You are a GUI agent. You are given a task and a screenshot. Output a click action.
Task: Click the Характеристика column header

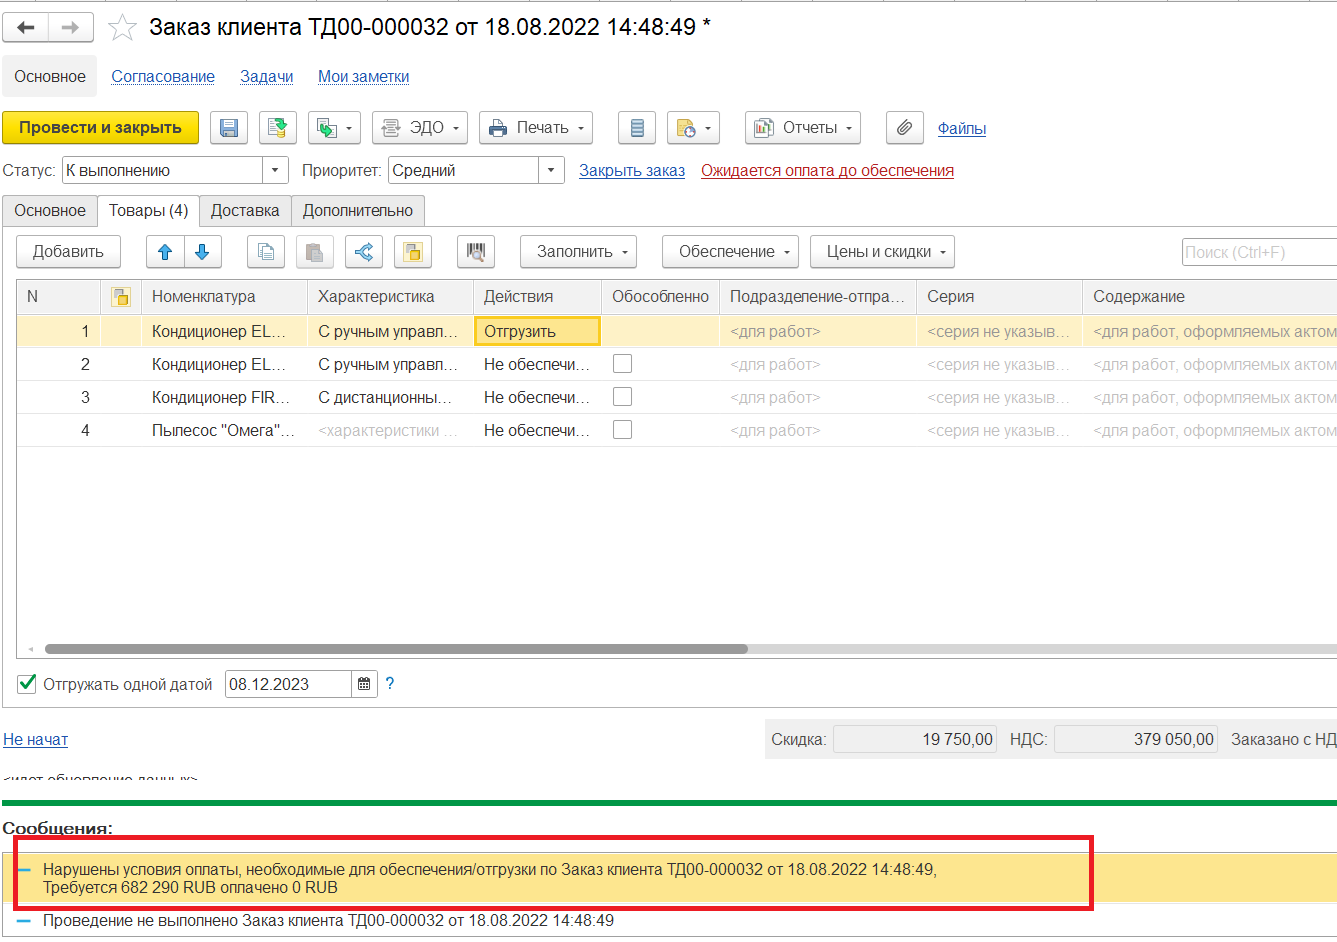click(390, 297)
